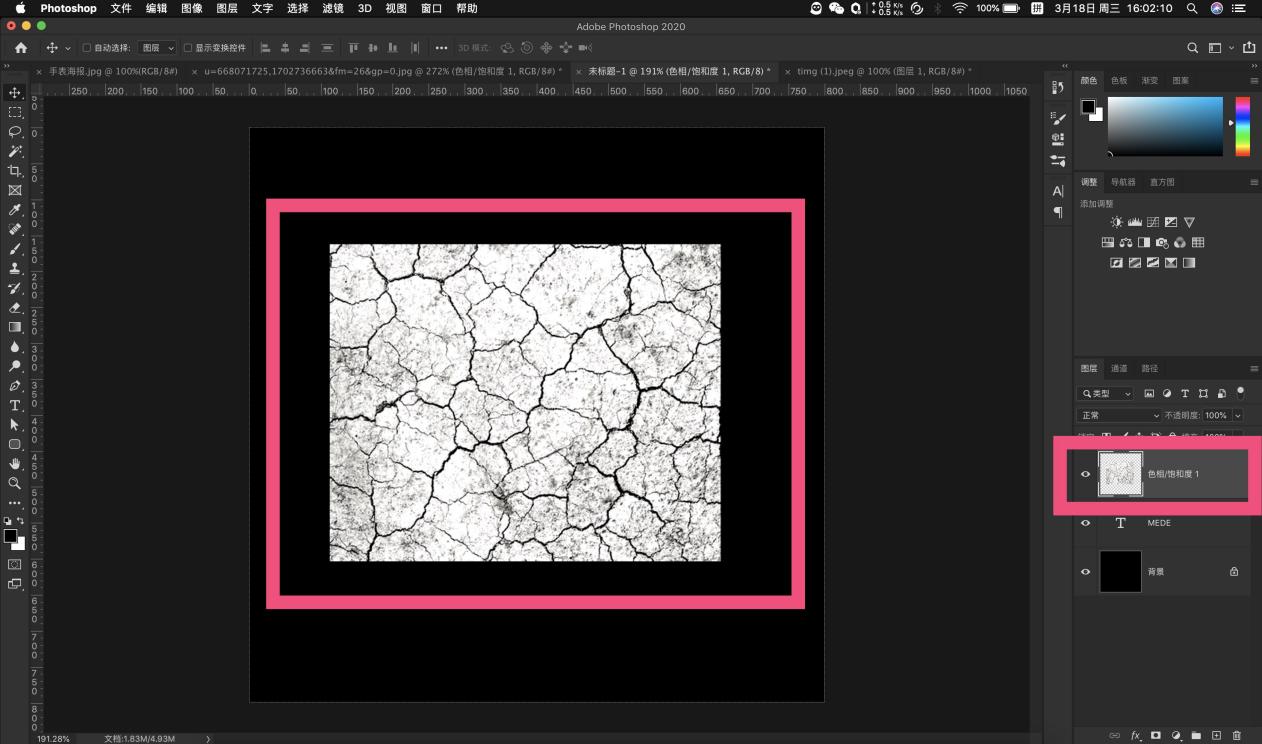Click the foreground color swatch in Color panel

(x=1087, y=106)
